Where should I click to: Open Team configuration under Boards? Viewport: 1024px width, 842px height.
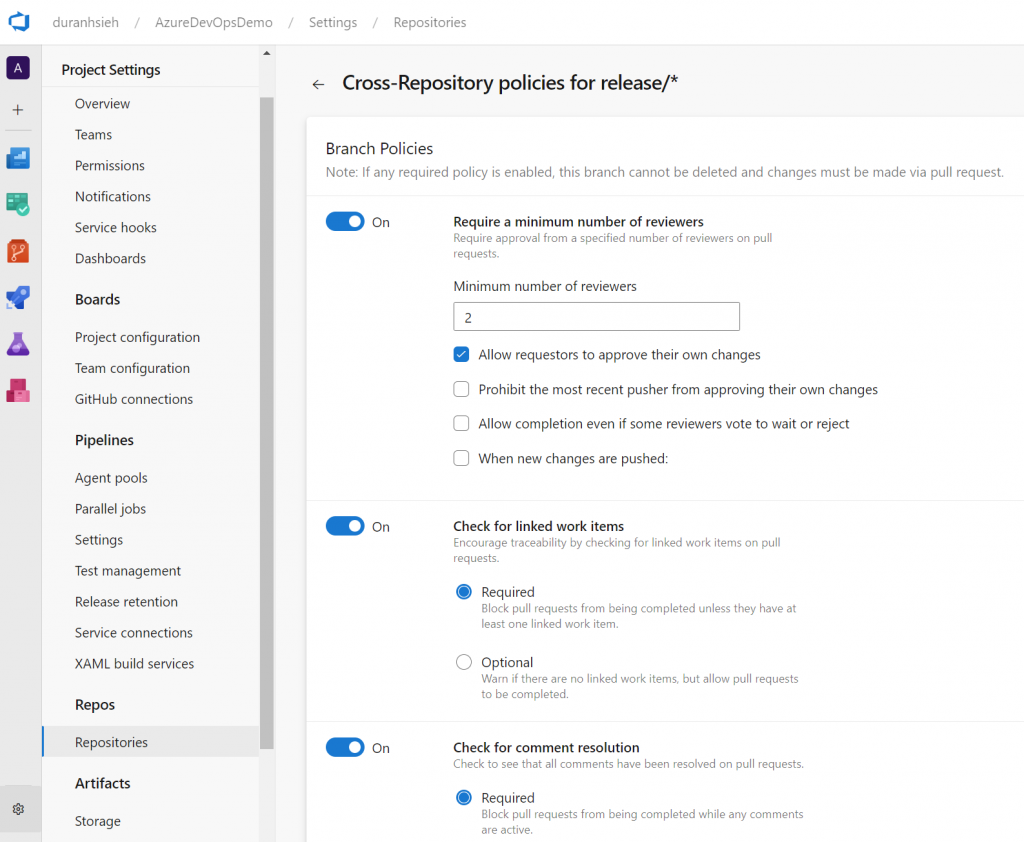click(133, 368)
